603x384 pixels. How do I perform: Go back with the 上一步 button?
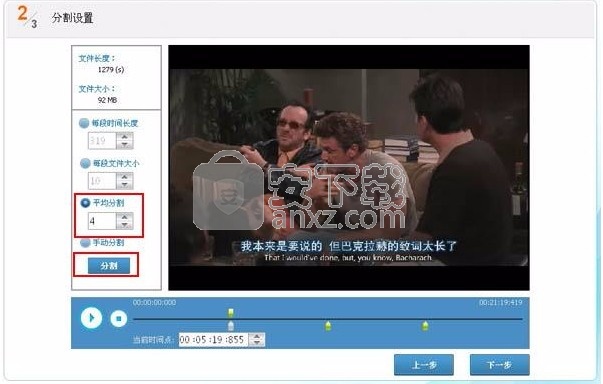coord(424,365)
